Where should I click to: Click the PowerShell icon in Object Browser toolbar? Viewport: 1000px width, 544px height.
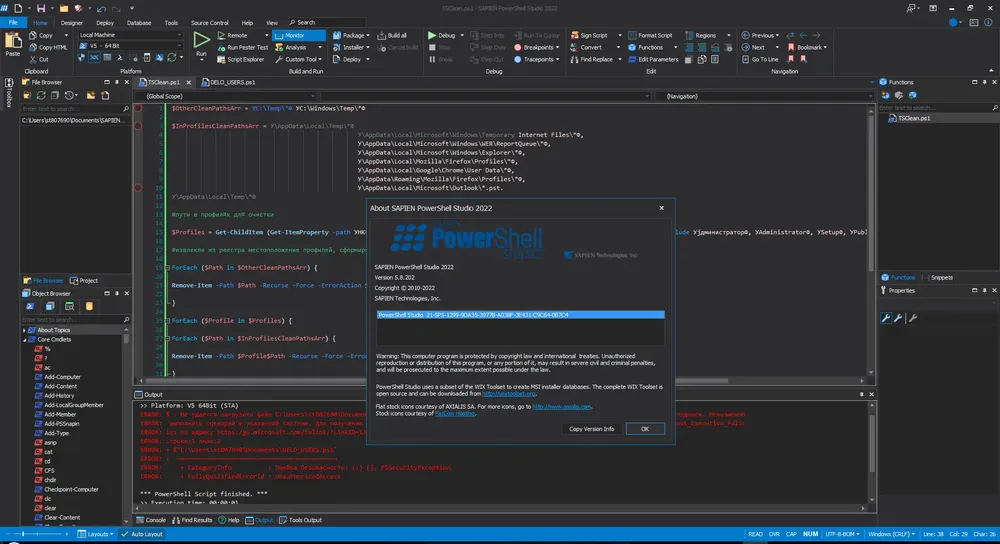pos(30,306)
